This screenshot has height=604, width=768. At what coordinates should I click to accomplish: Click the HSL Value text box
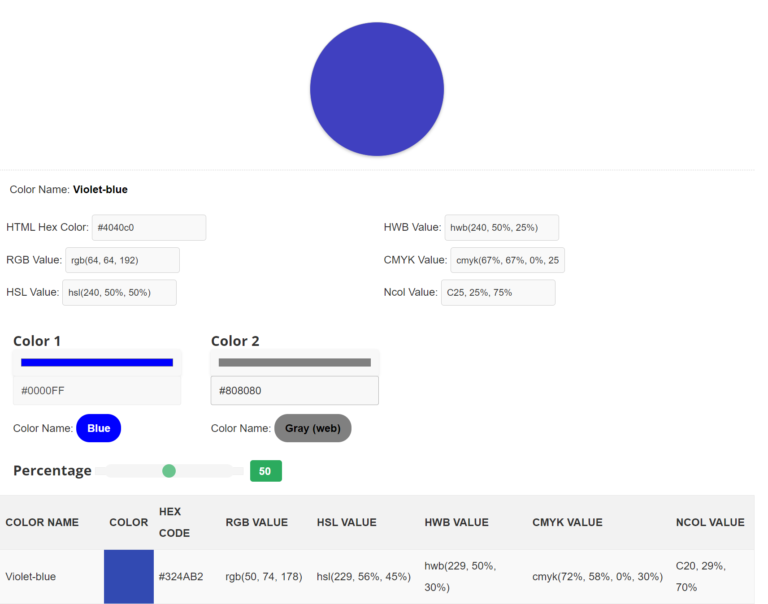pos(119,292)
